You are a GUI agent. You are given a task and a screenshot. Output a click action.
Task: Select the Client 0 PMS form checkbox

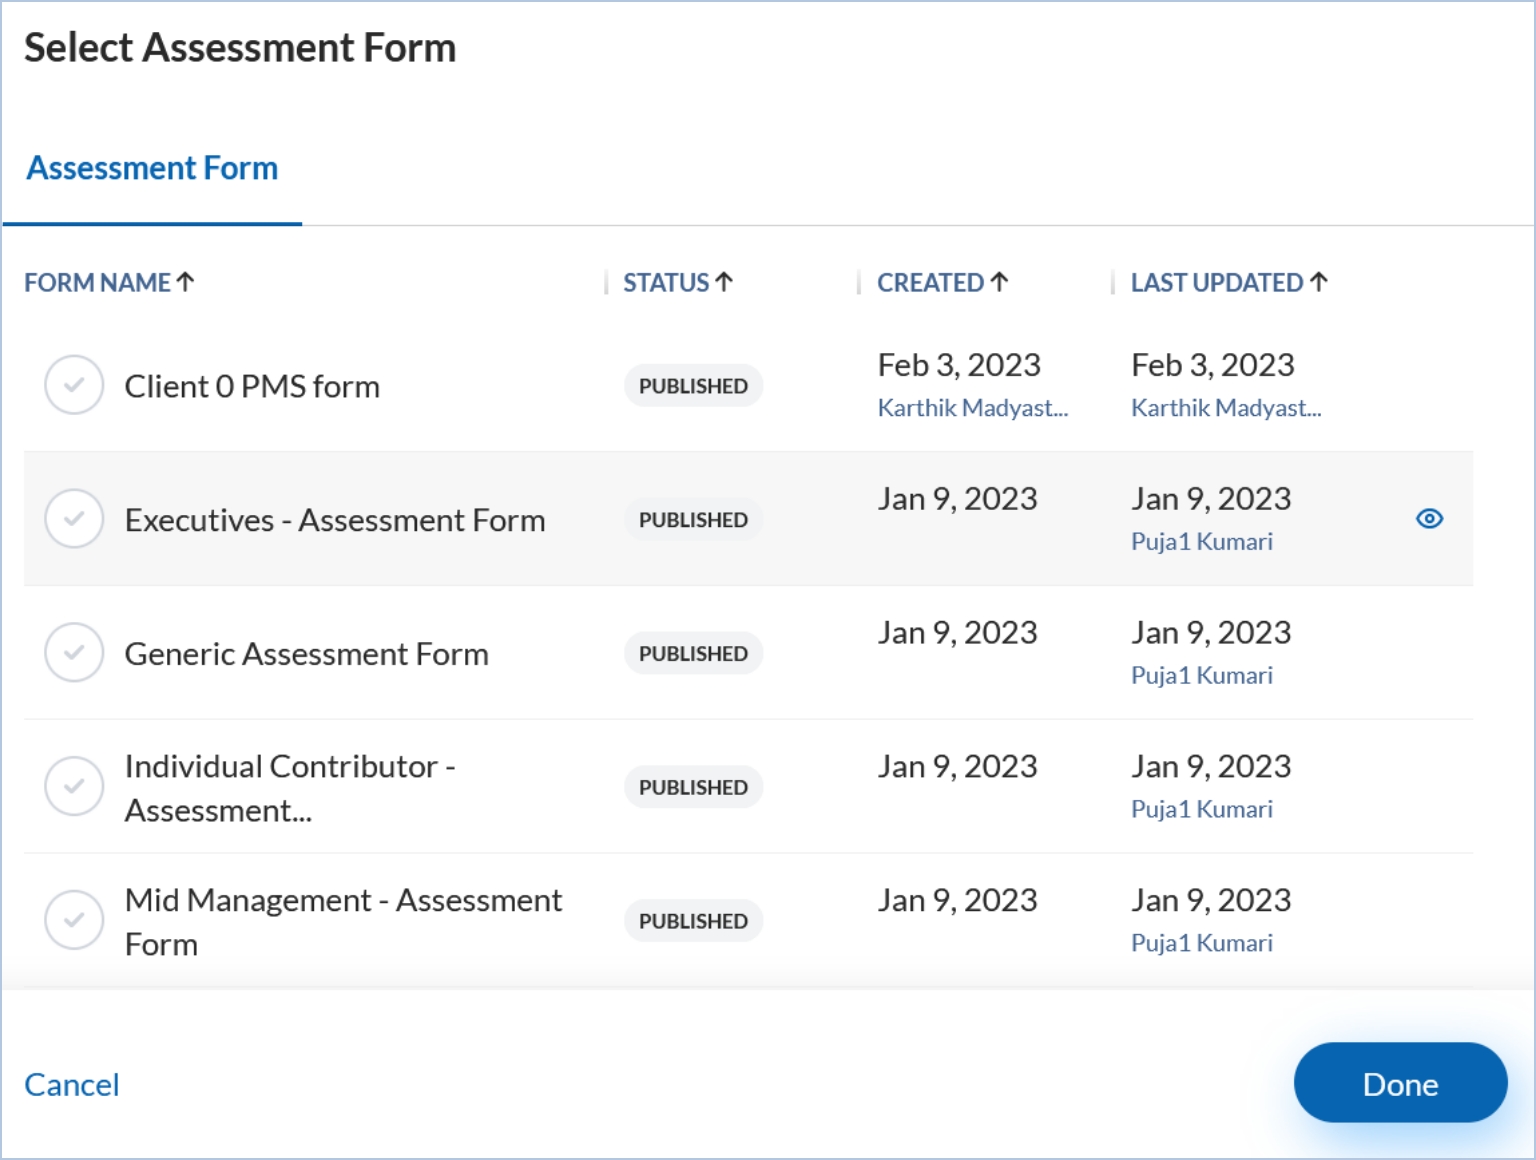[x=74, y=386]
